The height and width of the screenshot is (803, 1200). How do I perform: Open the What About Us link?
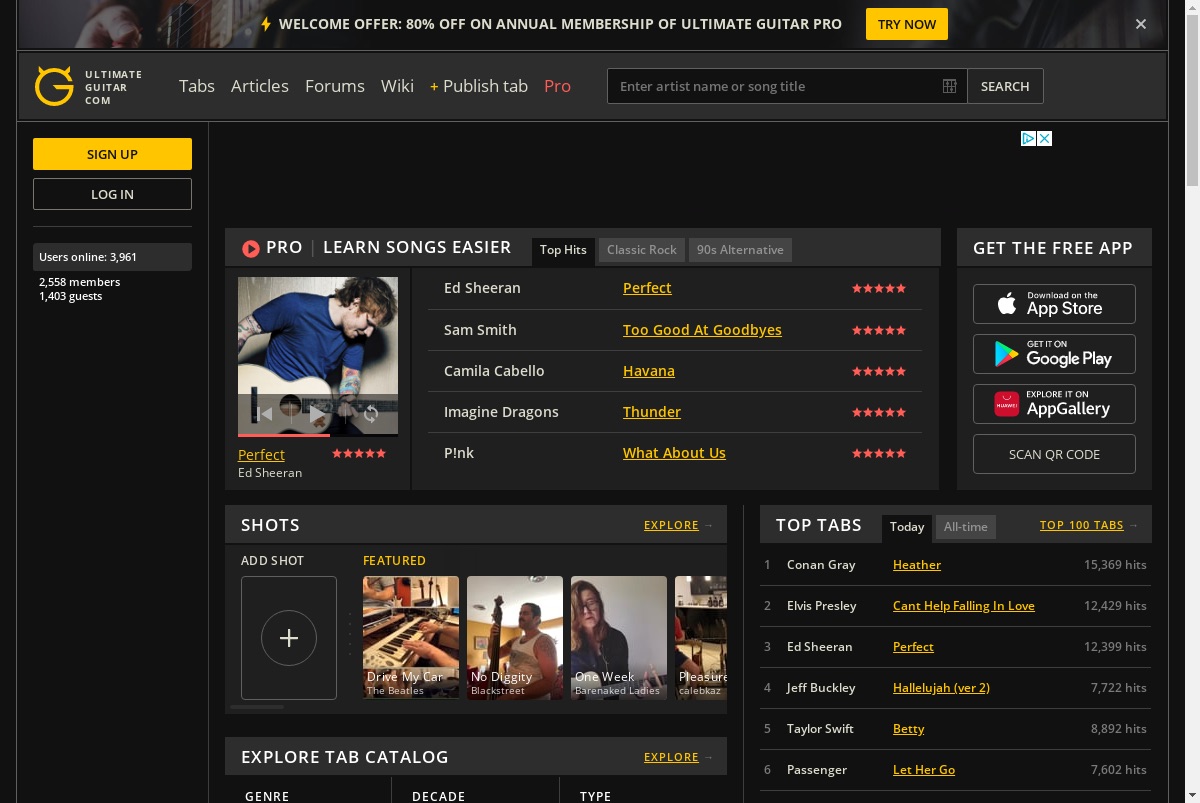coord(674,453)
